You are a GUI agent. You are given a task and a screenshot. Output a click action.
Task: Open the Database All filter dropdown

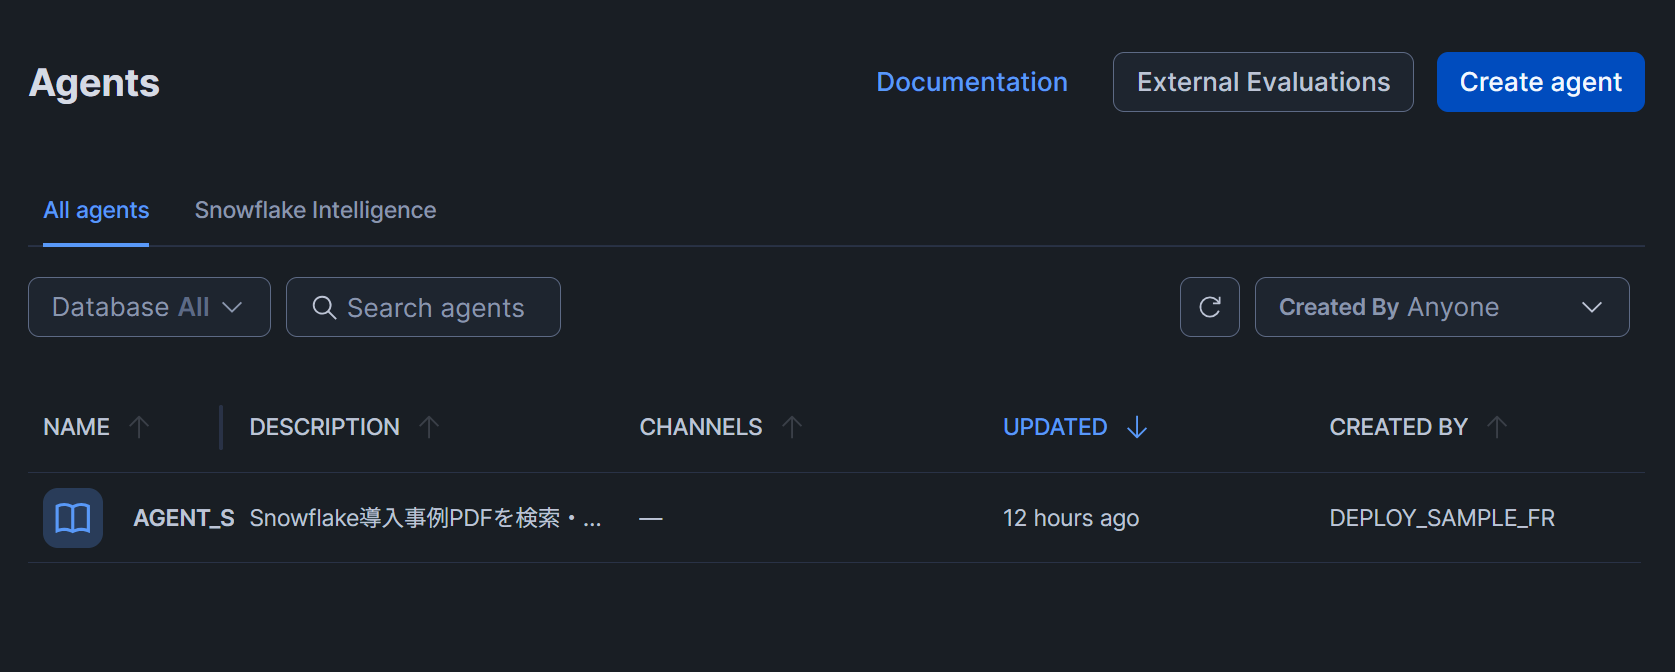[149, 307]
